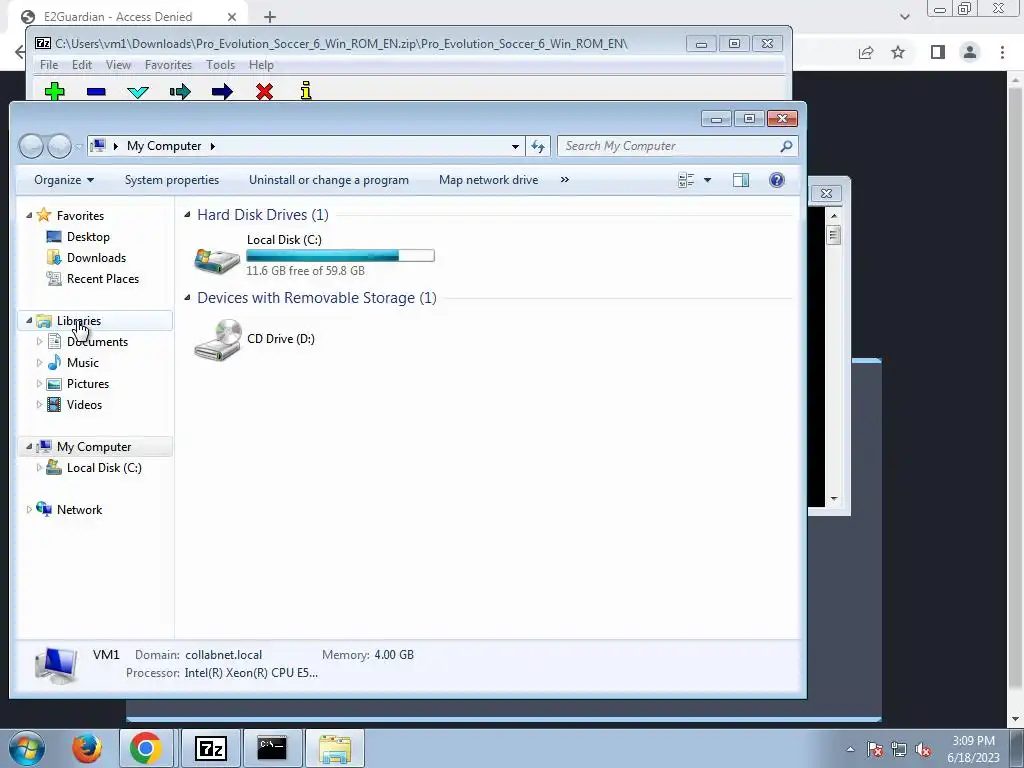Click the 7-Zip Test (checkmark) icon

[x=138, y=92]
